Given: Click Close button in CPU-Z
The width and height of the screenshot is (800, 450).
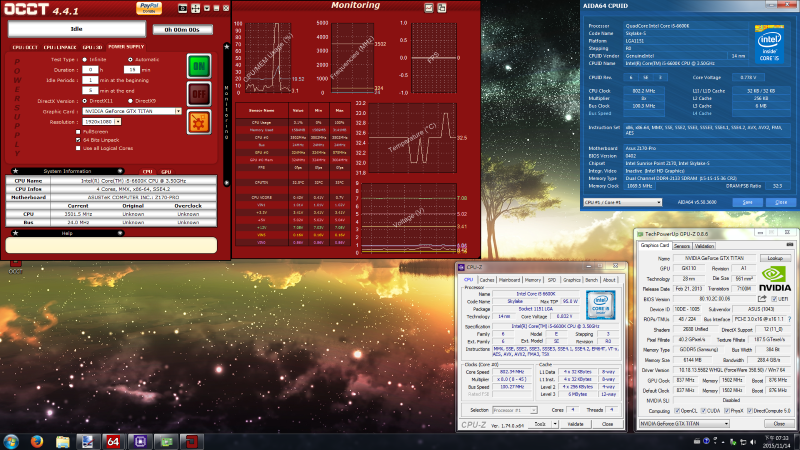Looking at the screenshot, I should click(607, 424).
